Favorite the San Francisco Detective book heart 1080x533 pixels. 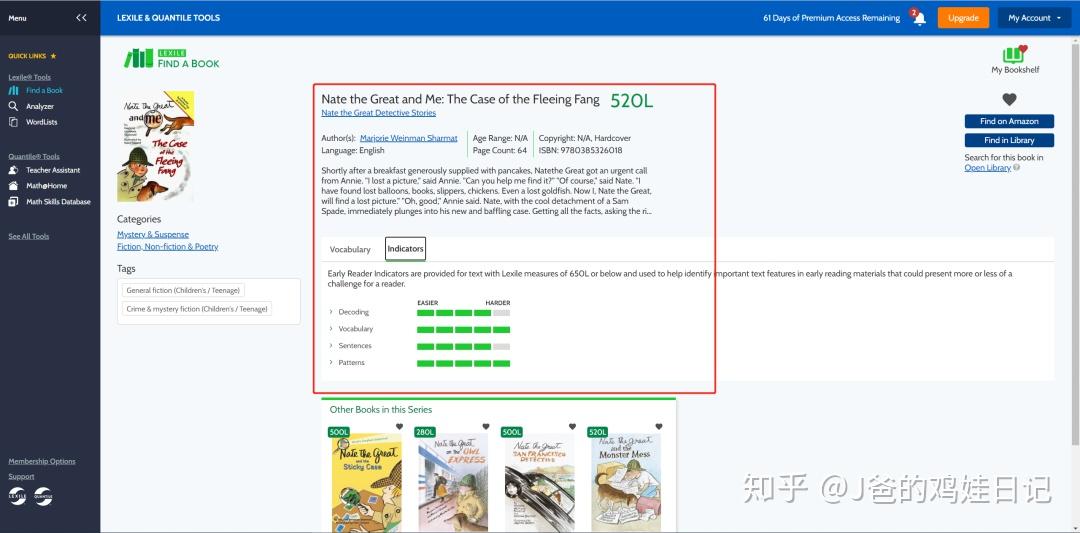tap(572, 427)
